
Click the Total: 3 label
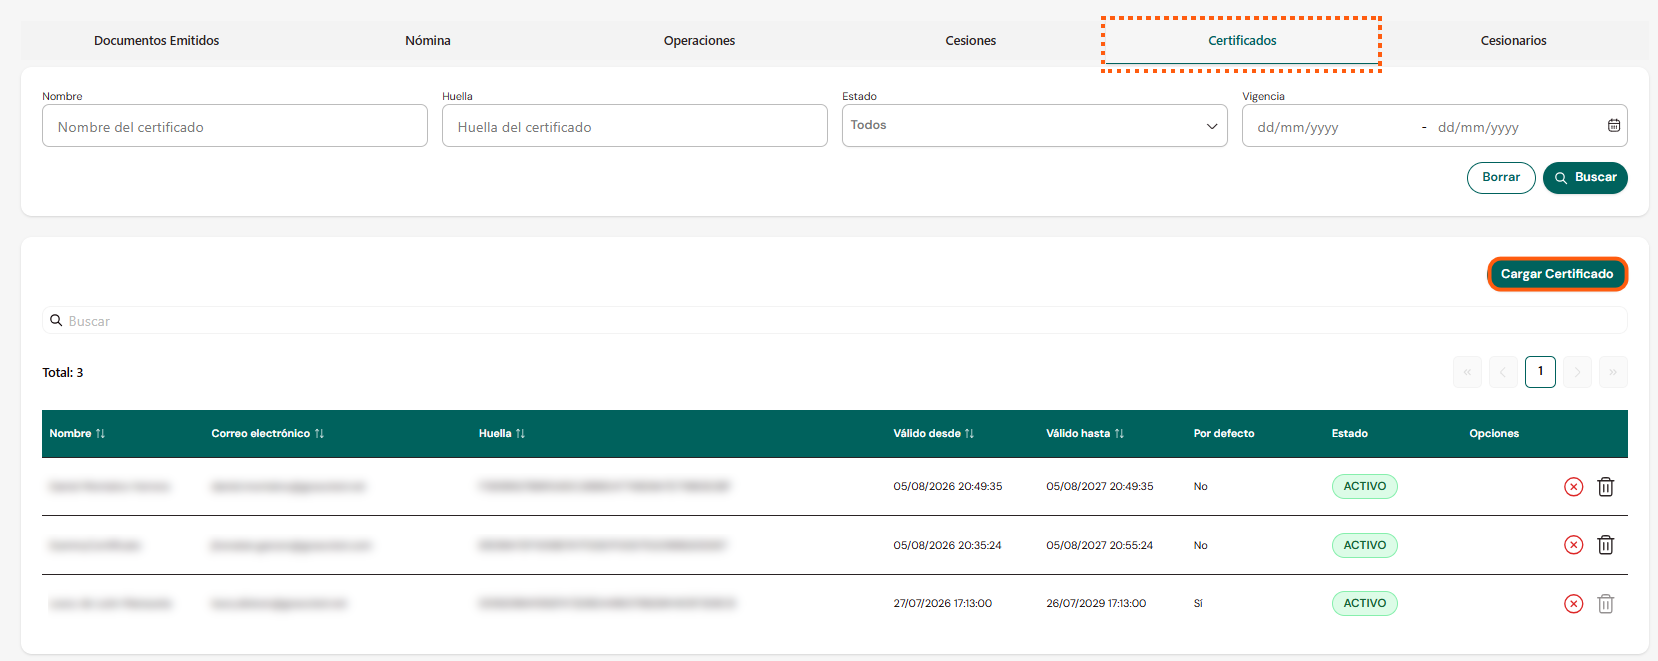63,373
